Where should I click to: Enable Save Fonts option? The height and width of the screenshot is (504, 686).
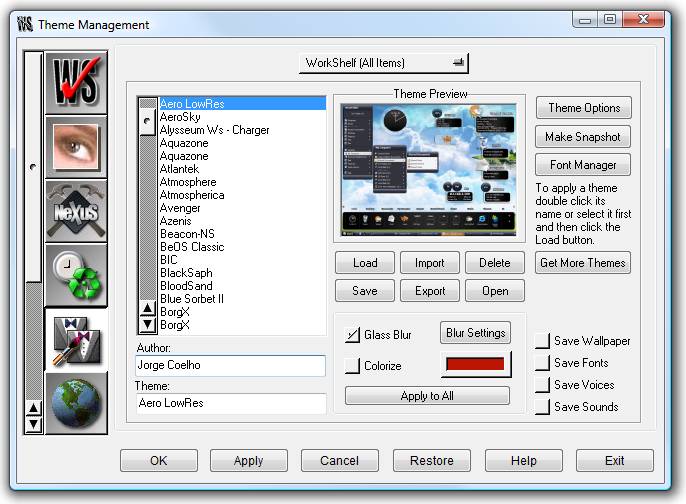542,363
